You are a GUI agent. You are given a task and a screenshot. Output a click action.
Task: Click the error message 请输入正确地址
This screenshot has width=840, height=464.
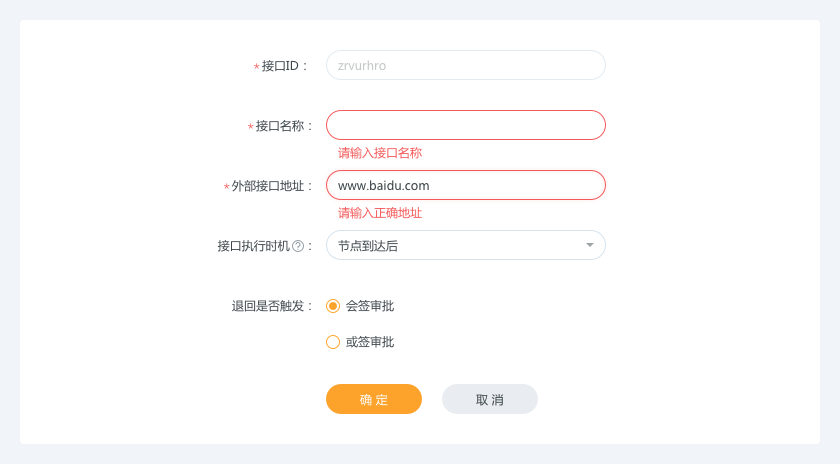[380, 213]
